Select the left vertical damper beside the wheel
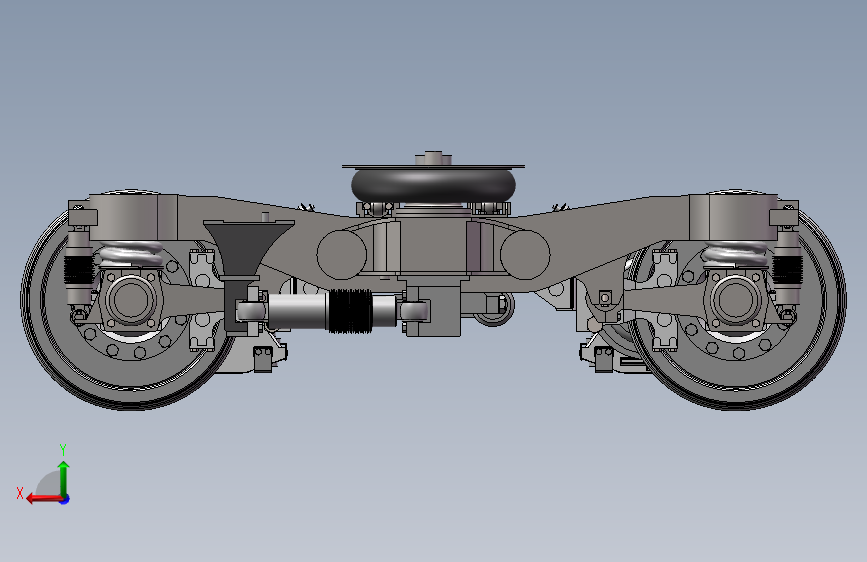Viewport: 867px width, 562px height. coord(79,267)
